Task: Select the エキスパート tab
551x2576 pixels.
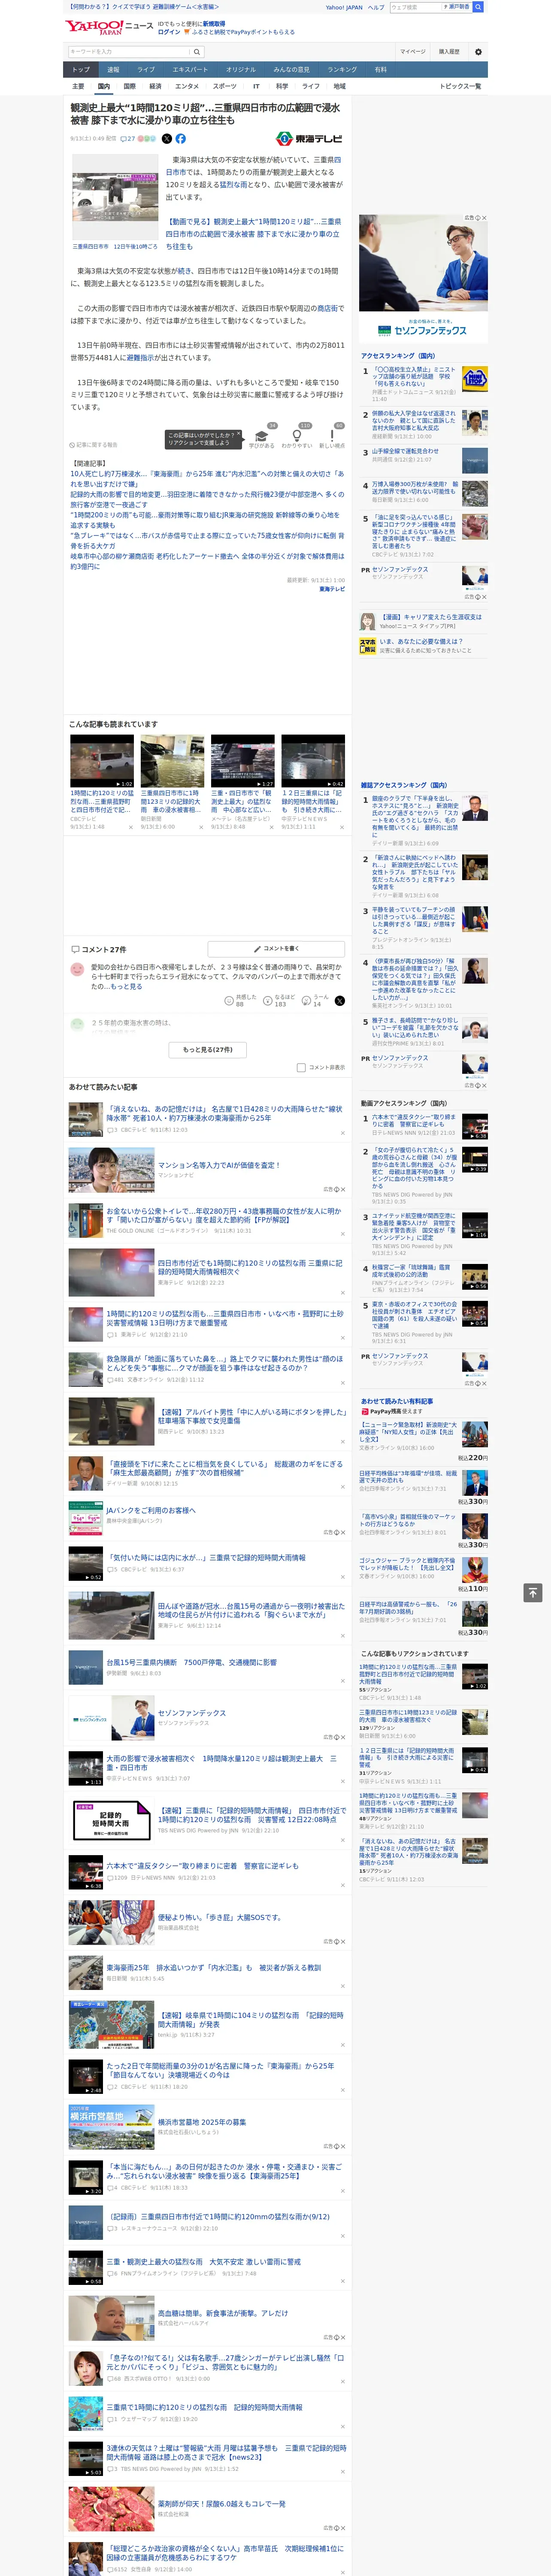Action: 190,69
